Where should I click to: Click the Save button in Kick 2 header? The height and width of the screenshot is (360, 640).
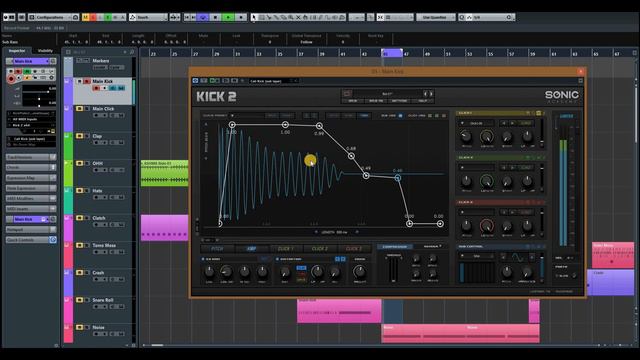[x=353, y=100]
